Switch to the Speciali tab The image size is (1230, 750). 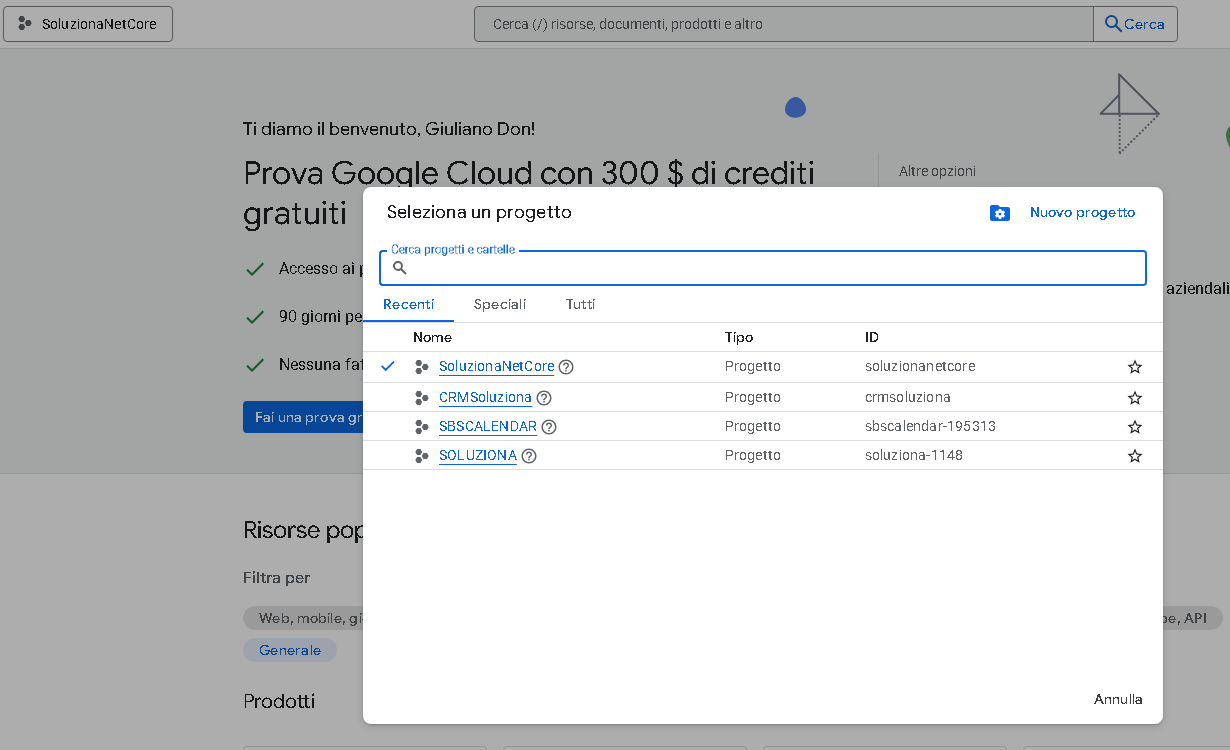pyautogui.click(x=499, y=304)
